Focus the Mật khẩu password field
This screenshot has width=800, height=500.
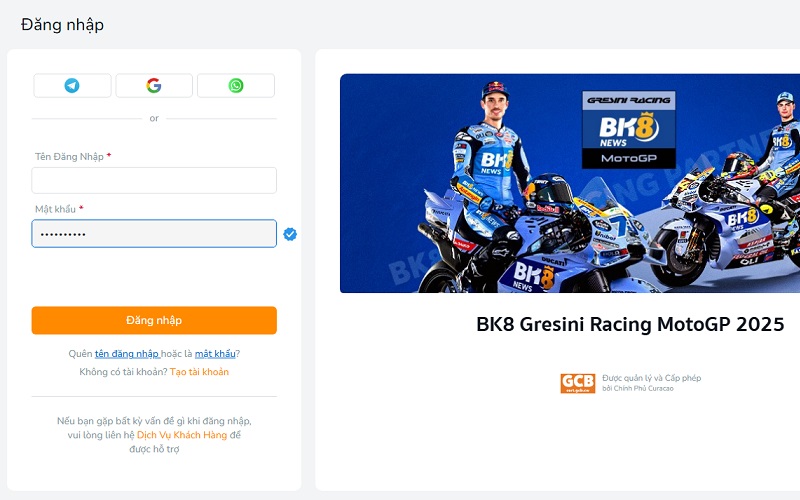tap(154, 234)
